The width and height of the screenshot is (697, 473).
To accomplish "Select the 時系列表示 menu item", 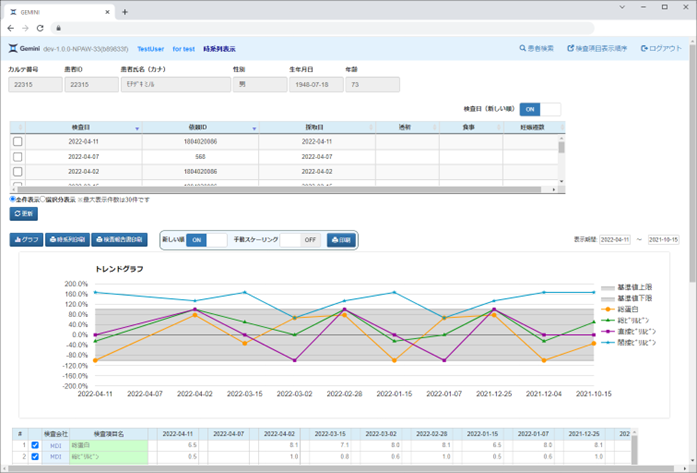I will pos(219,49).
